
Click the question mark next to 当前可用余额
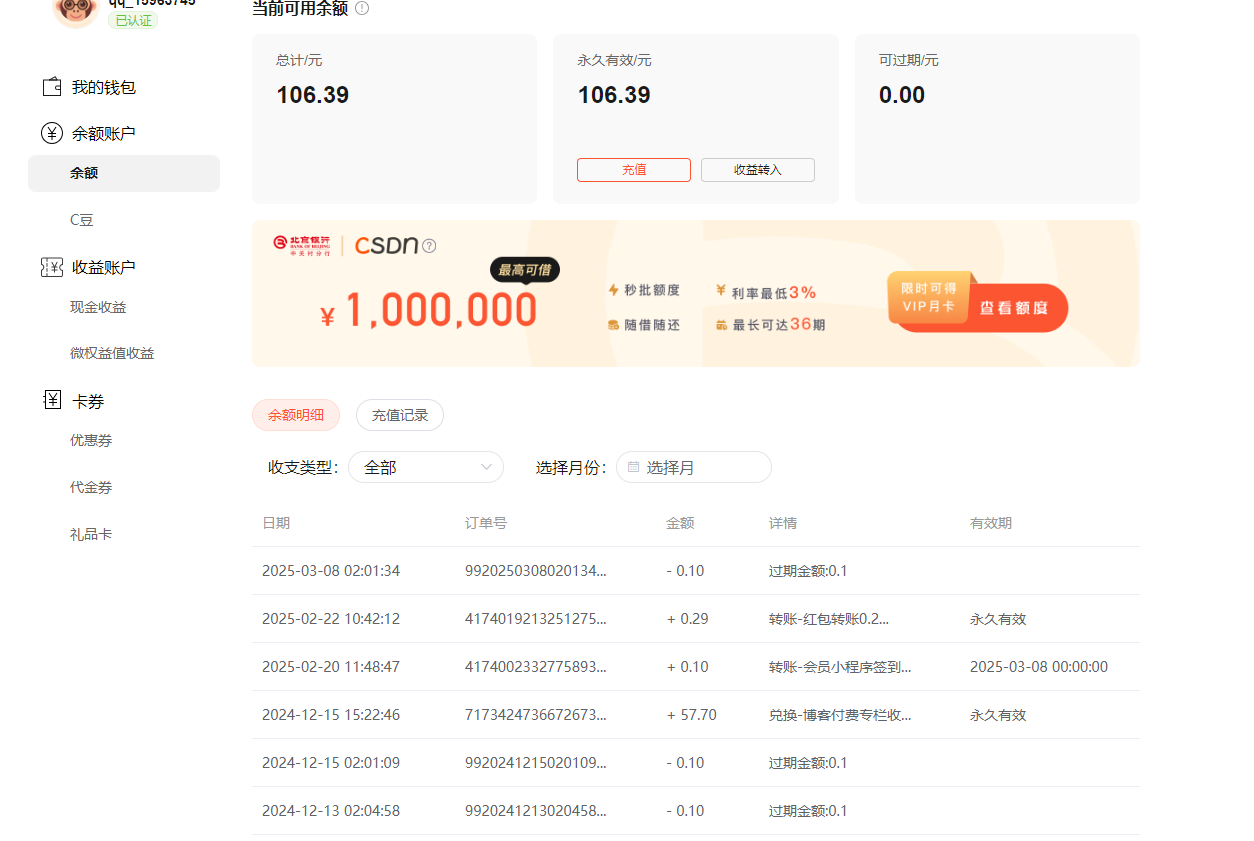[x=361, y=7]
